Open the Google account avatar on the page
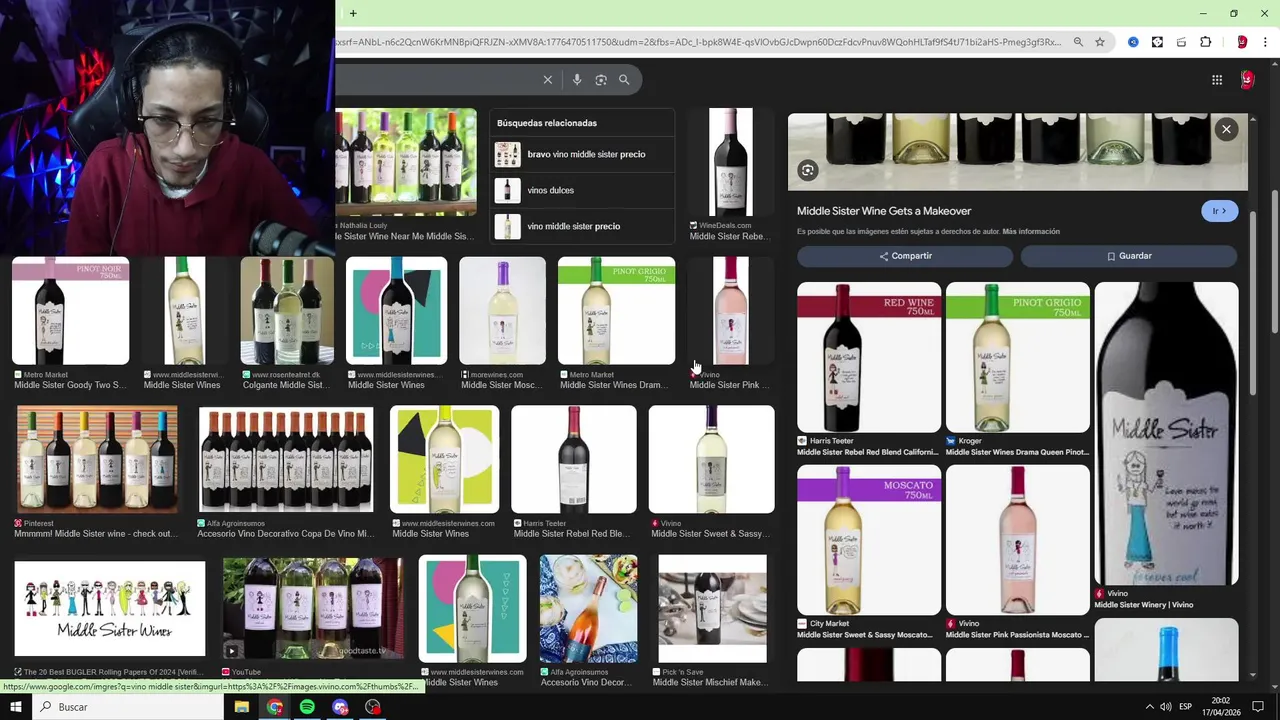Image resolution: width=1280 pixels, height=720 pixels. (x=1247, y=80)
